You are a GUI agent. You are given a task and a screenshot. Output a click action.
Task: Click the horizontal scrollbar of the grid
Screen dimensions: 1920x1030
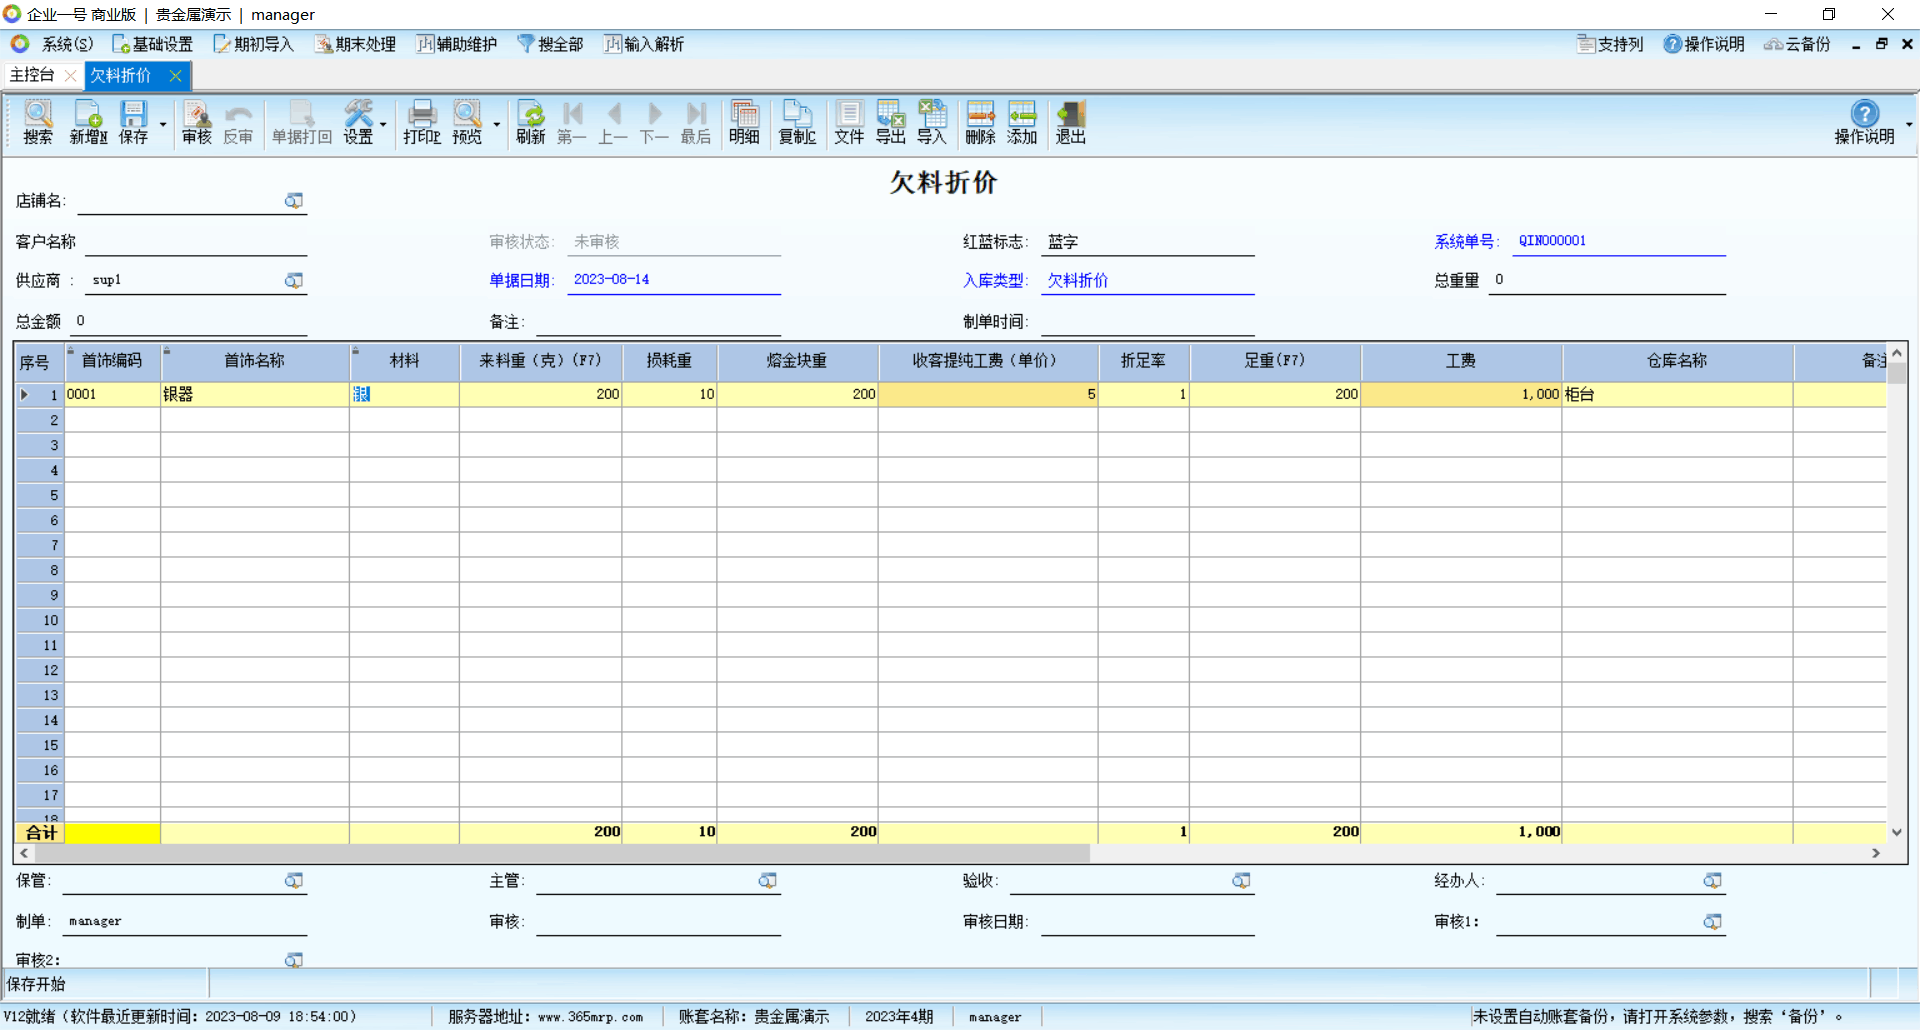click(x=560, y=853)
